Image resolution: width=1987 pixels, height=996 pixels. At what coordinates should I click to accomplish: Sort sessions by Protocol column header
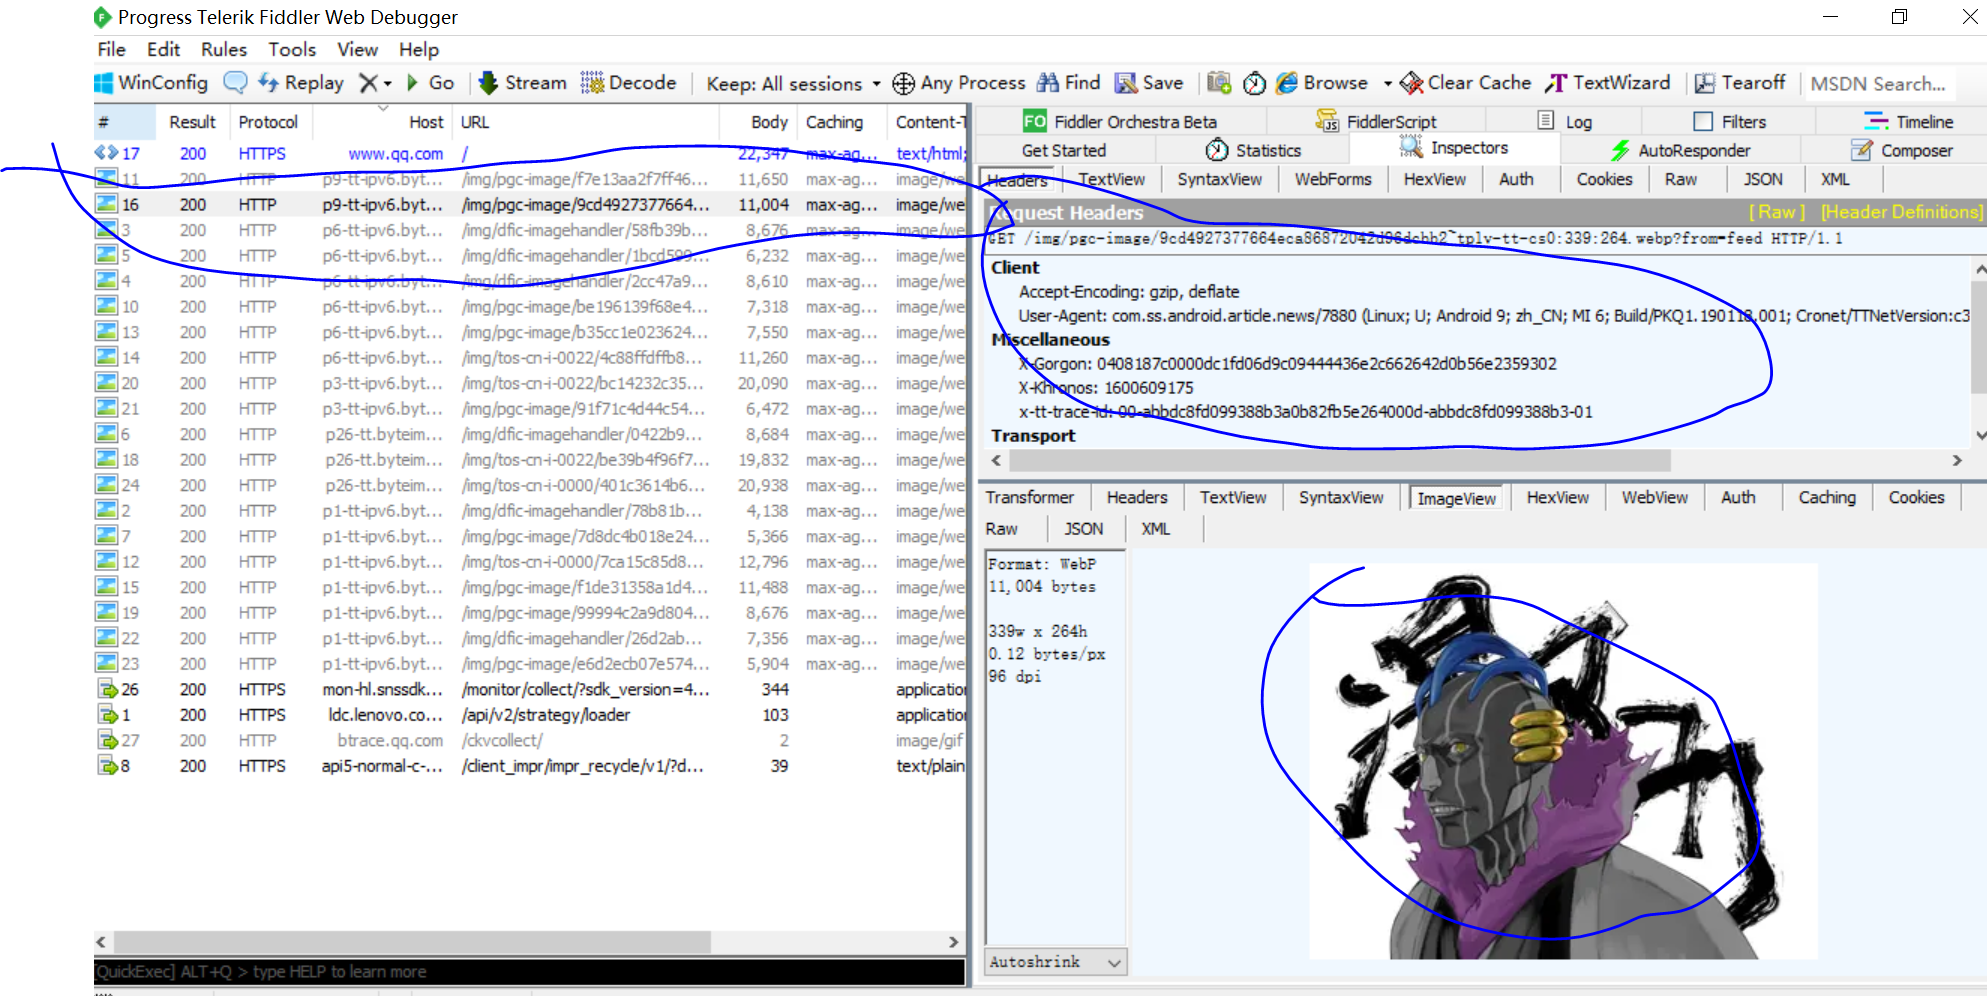pos(268,122)
